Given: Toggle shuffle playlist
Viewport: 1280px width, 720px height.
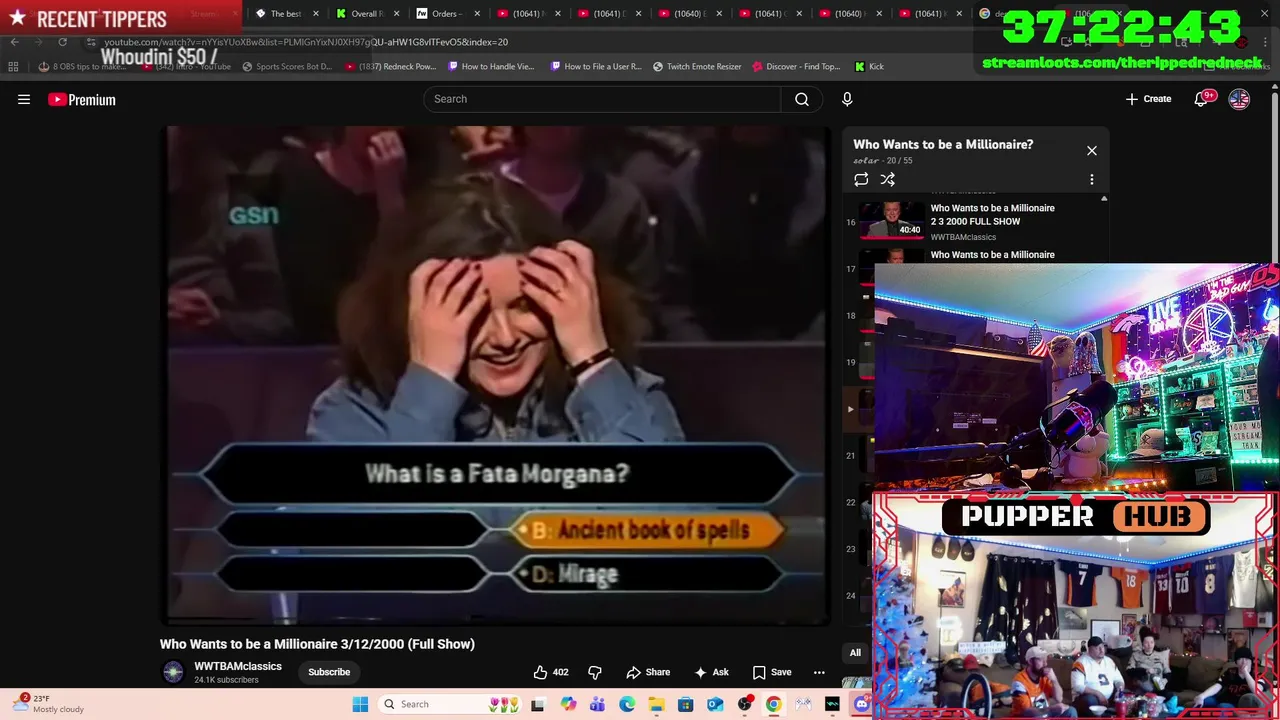Looking at the screenshot, I should pyautogui.click(x=887, y=179).
